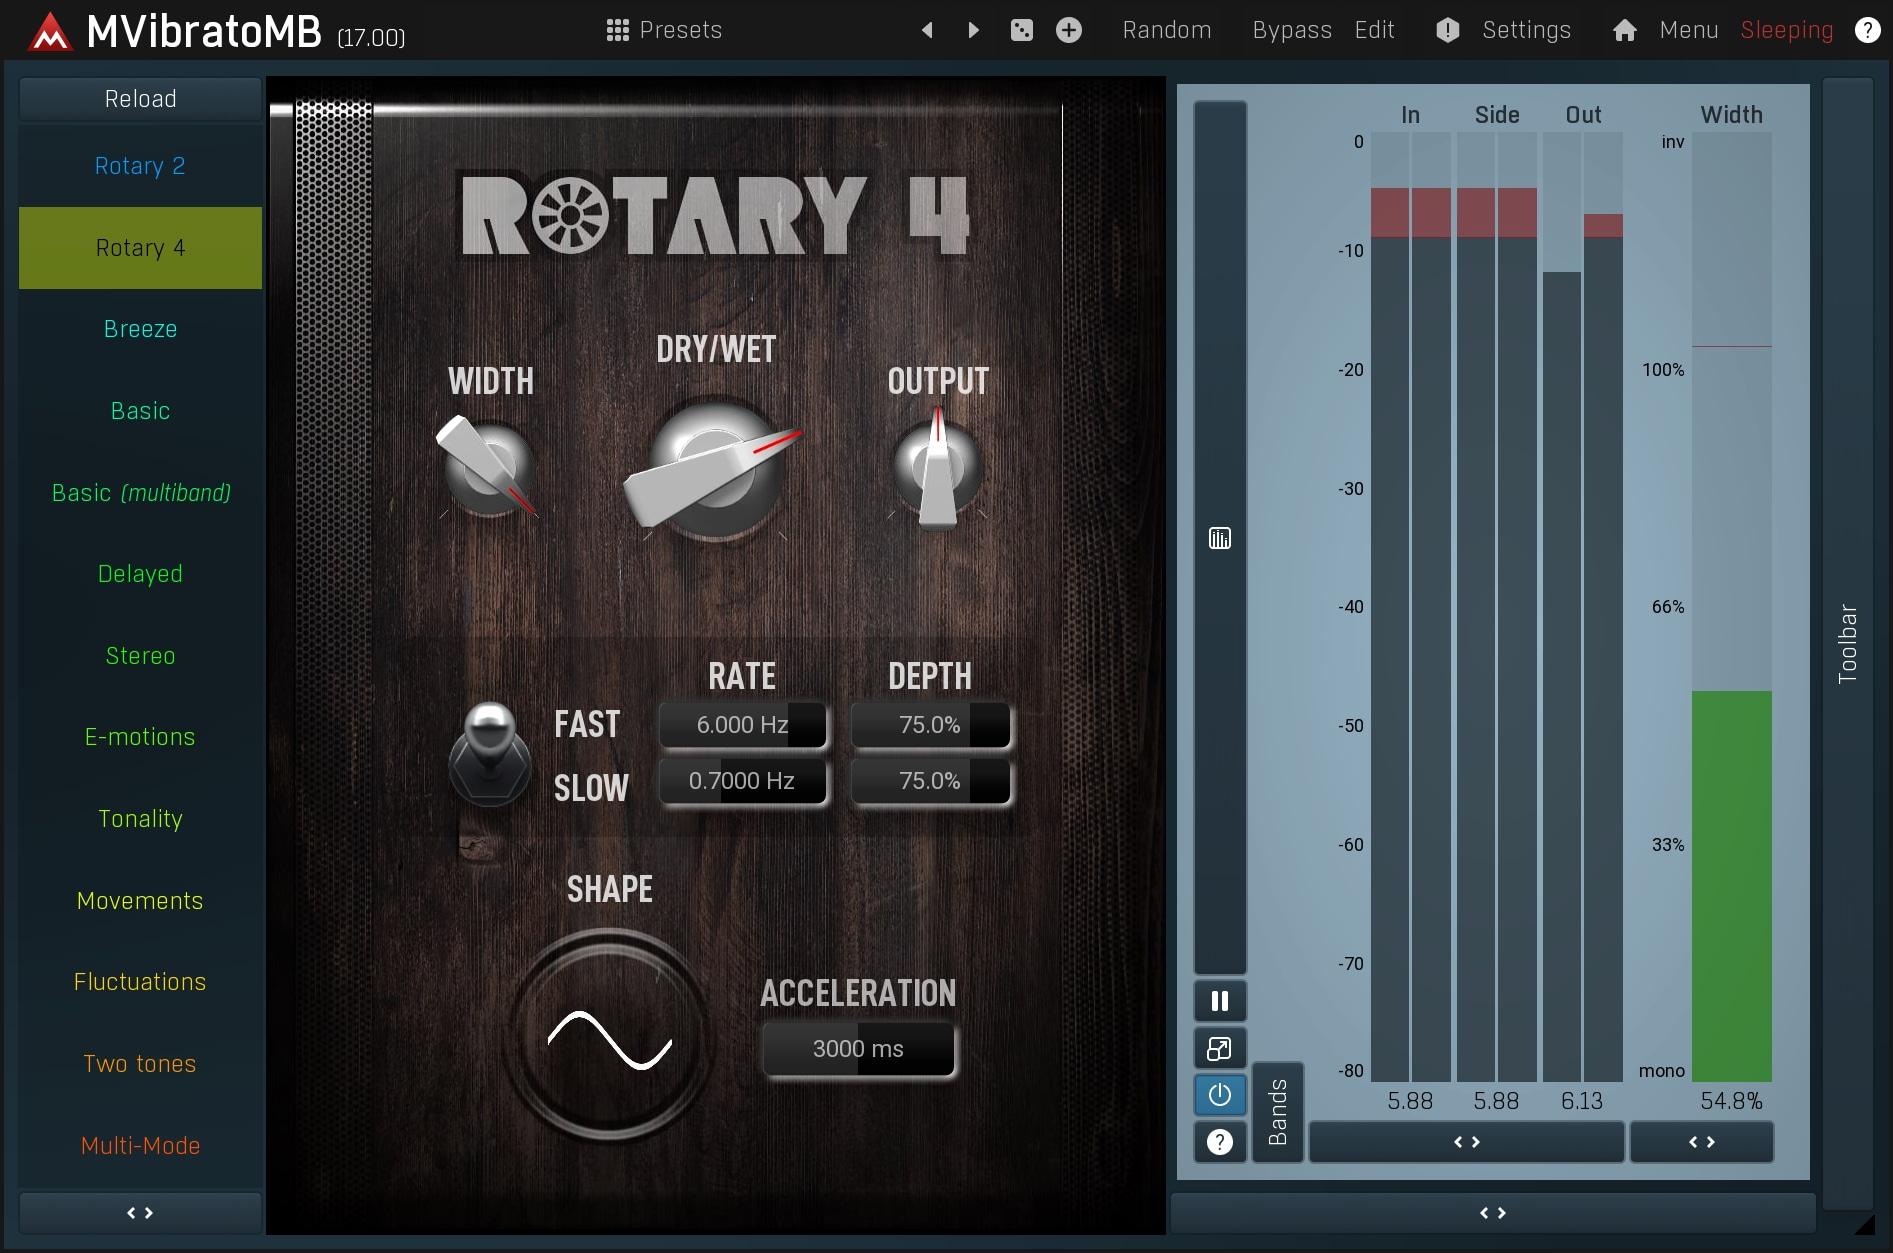This screenshot has height=1253, width=1893.
Task: Click the add preset plus icon
Action: pyautogui.click(x=1068, y=30)
